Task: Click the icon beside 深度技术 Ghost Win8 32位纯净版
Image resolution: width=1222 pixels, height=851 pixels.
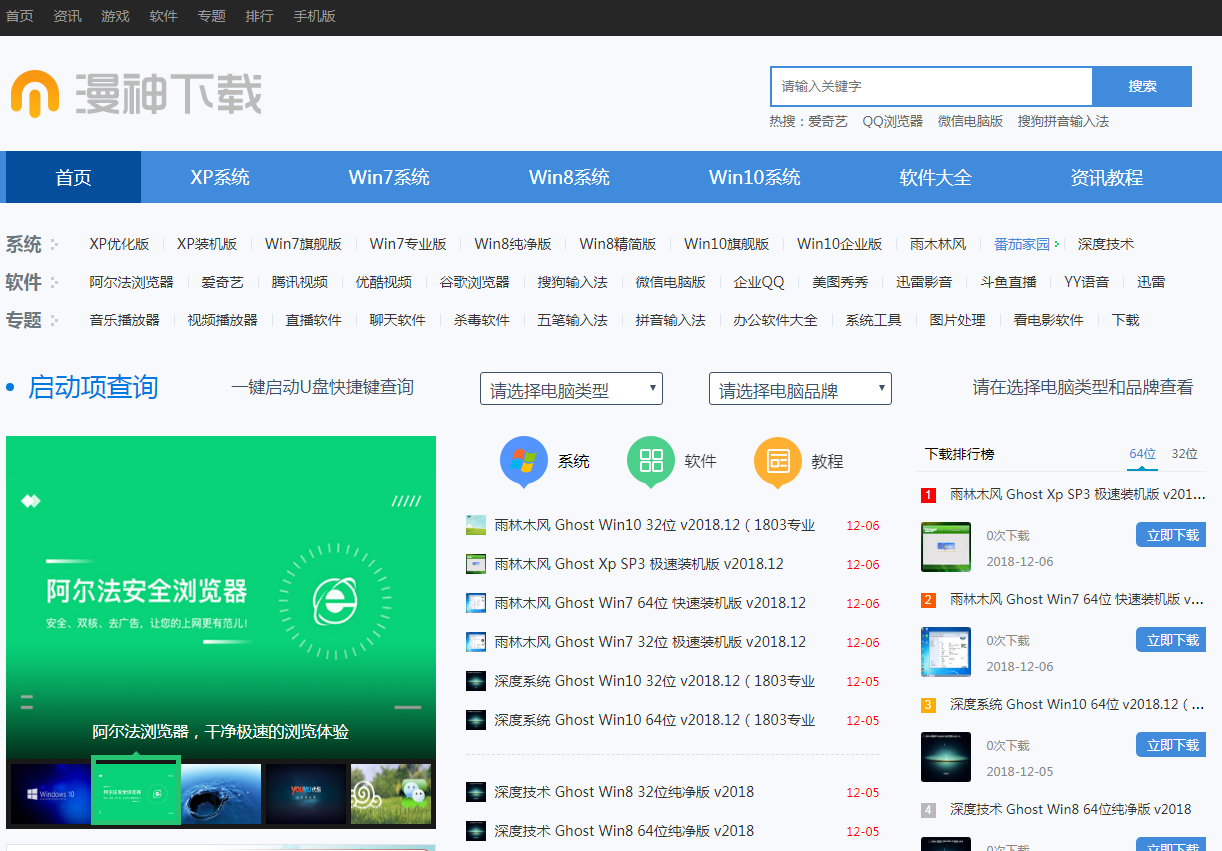Action: [476, 792]
